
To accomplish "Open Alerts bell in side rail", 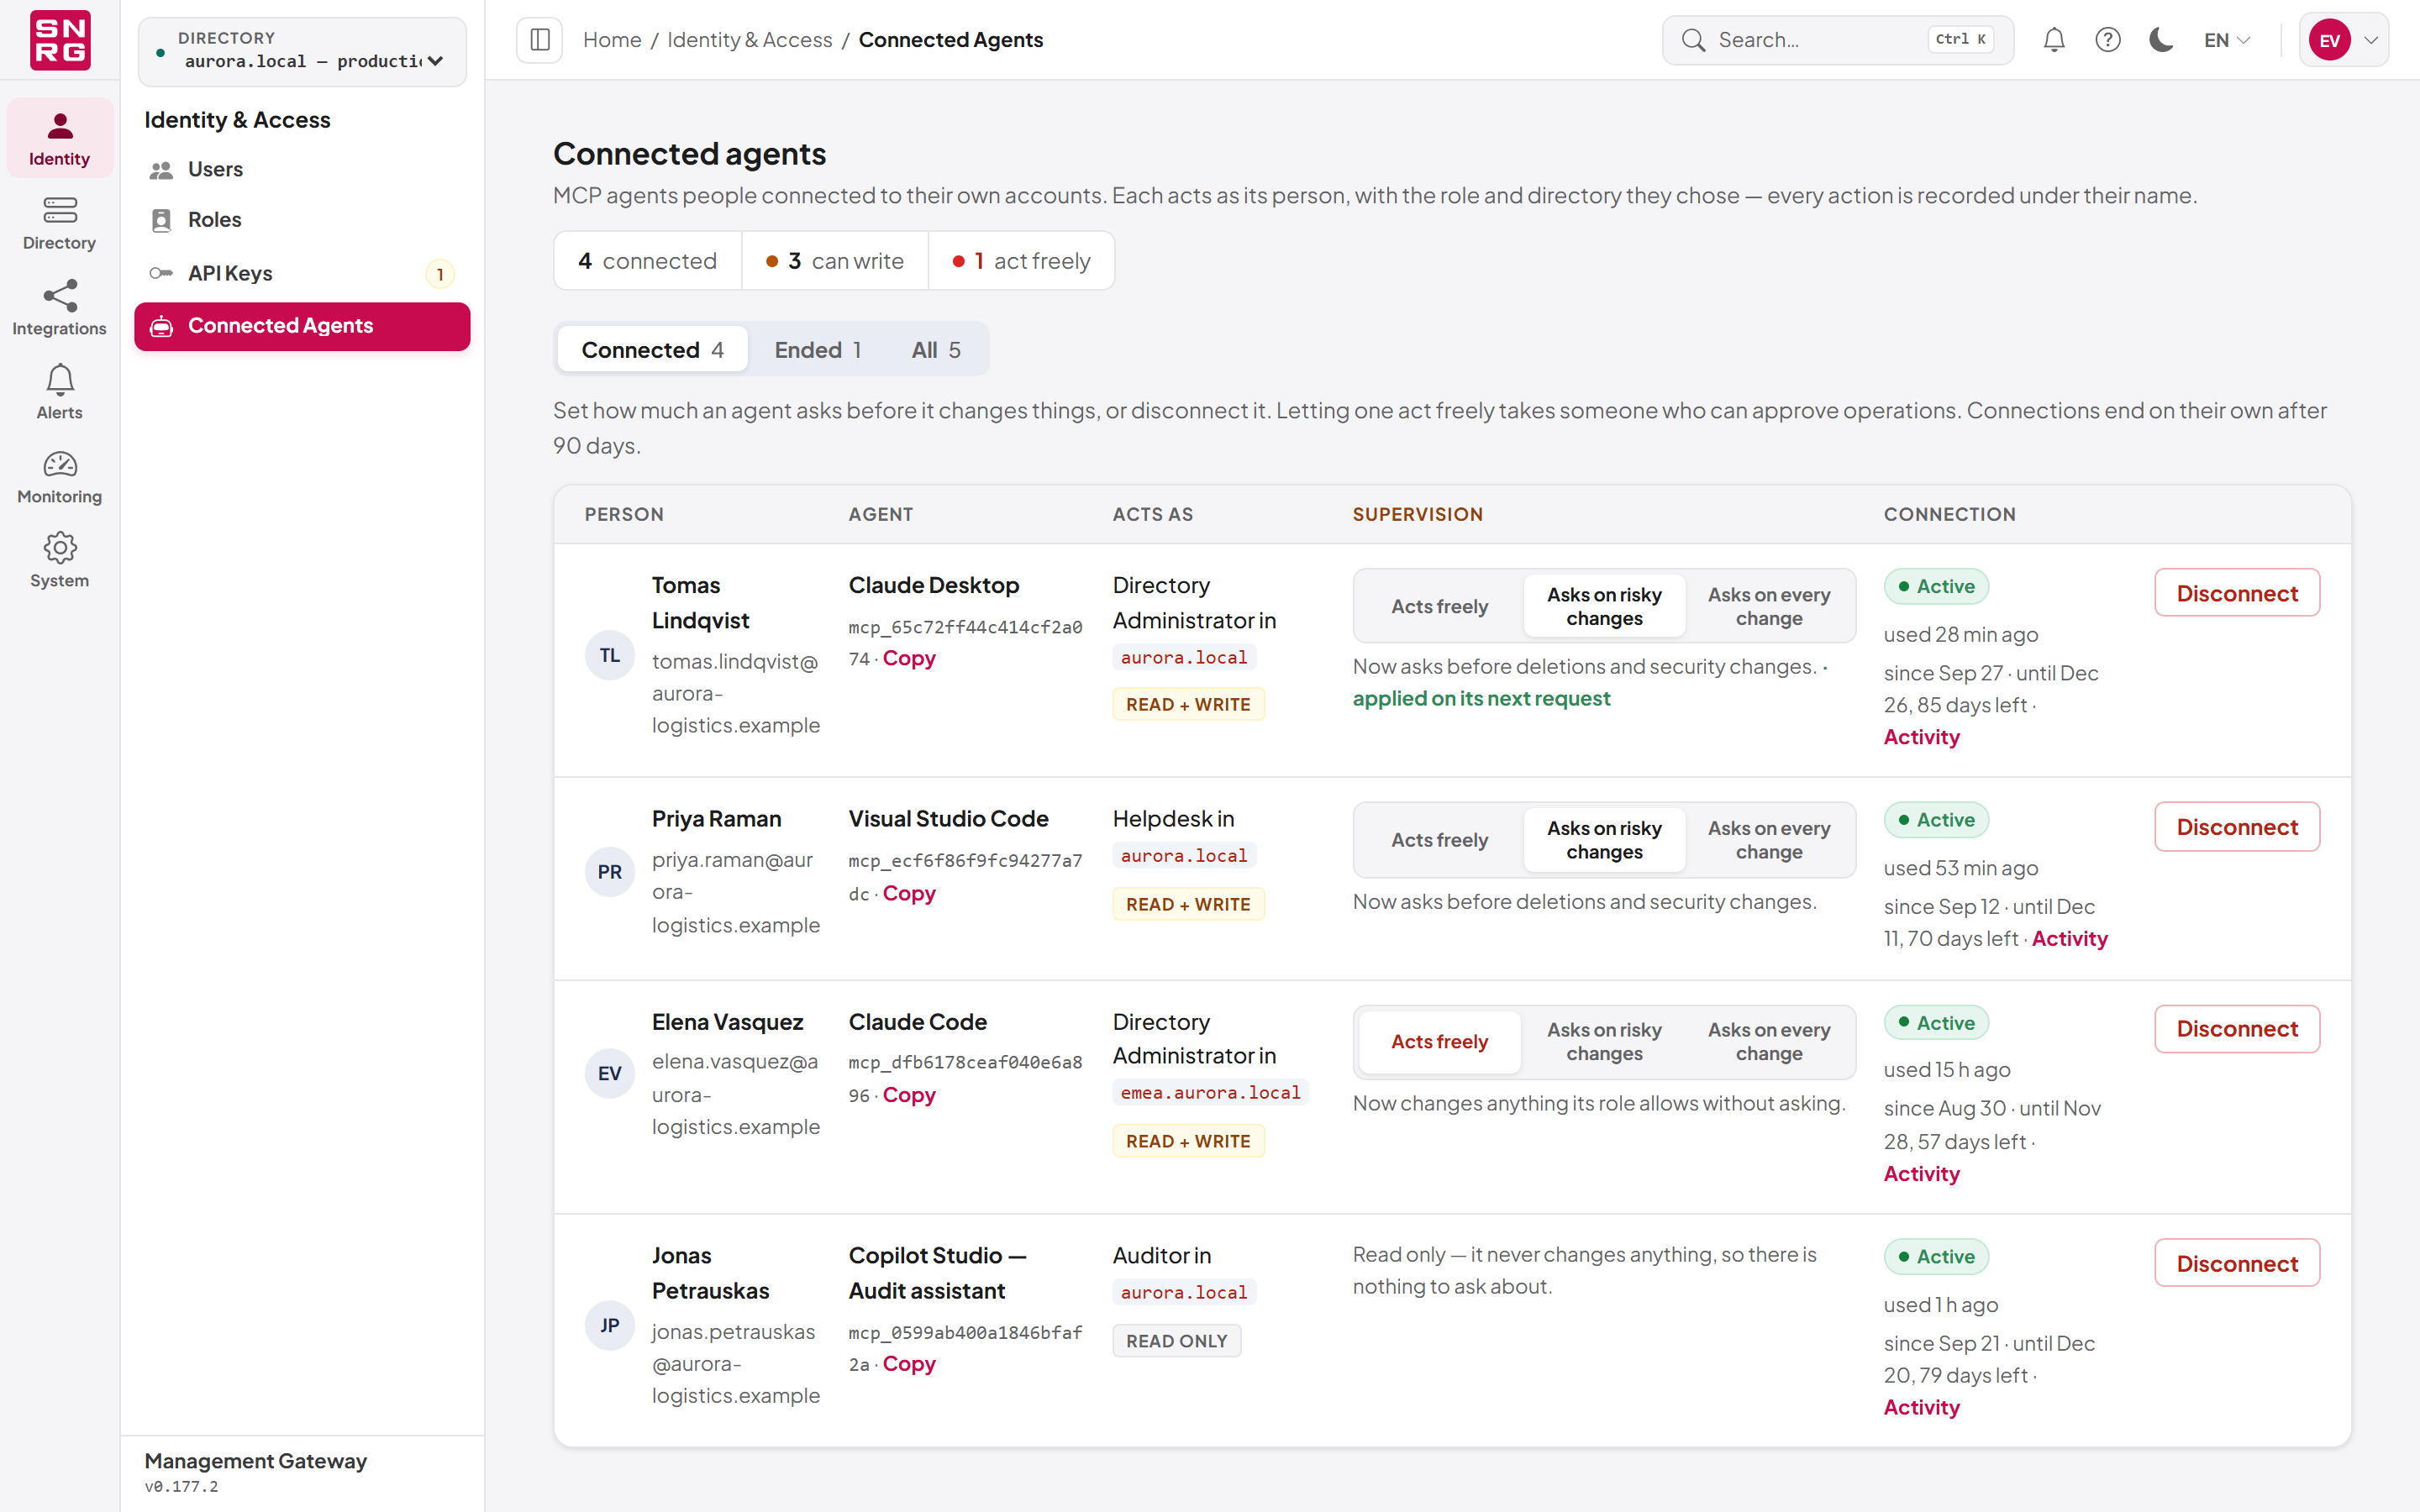I will [x=59, y=391].
